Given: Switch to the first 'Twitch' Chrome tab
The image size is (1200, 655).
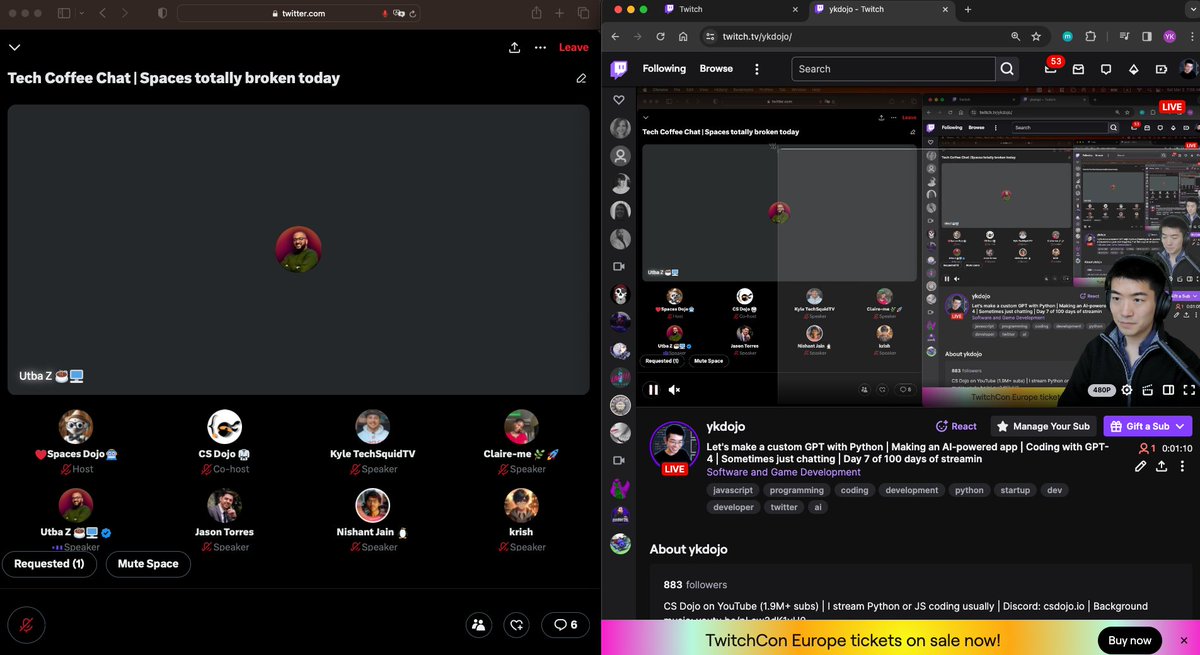Looking at the screenshot, I should tap(734, 10).
